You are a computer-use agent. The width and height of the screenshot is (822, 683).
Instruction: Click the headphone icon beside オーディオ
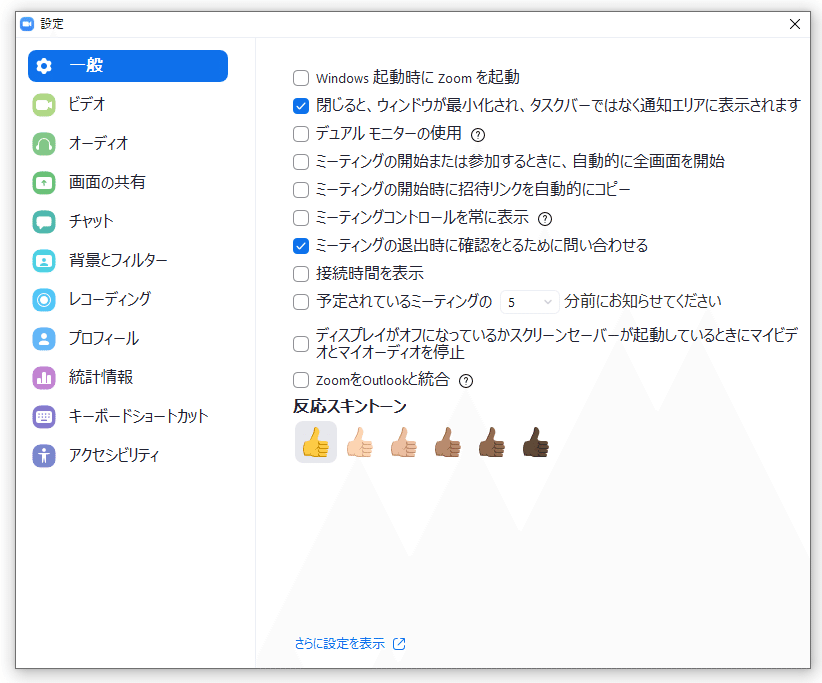point(44,144)
